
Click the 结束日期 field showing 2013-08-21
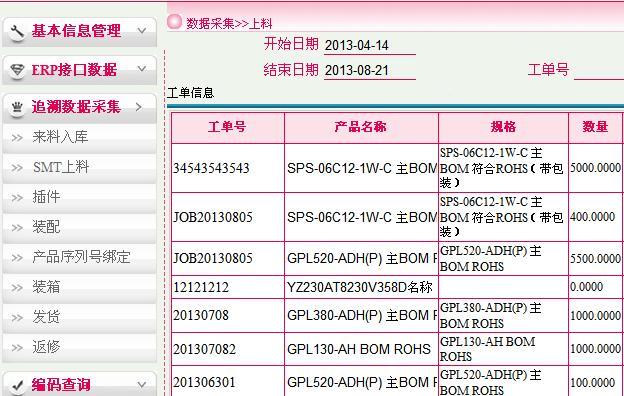(370, 71)
